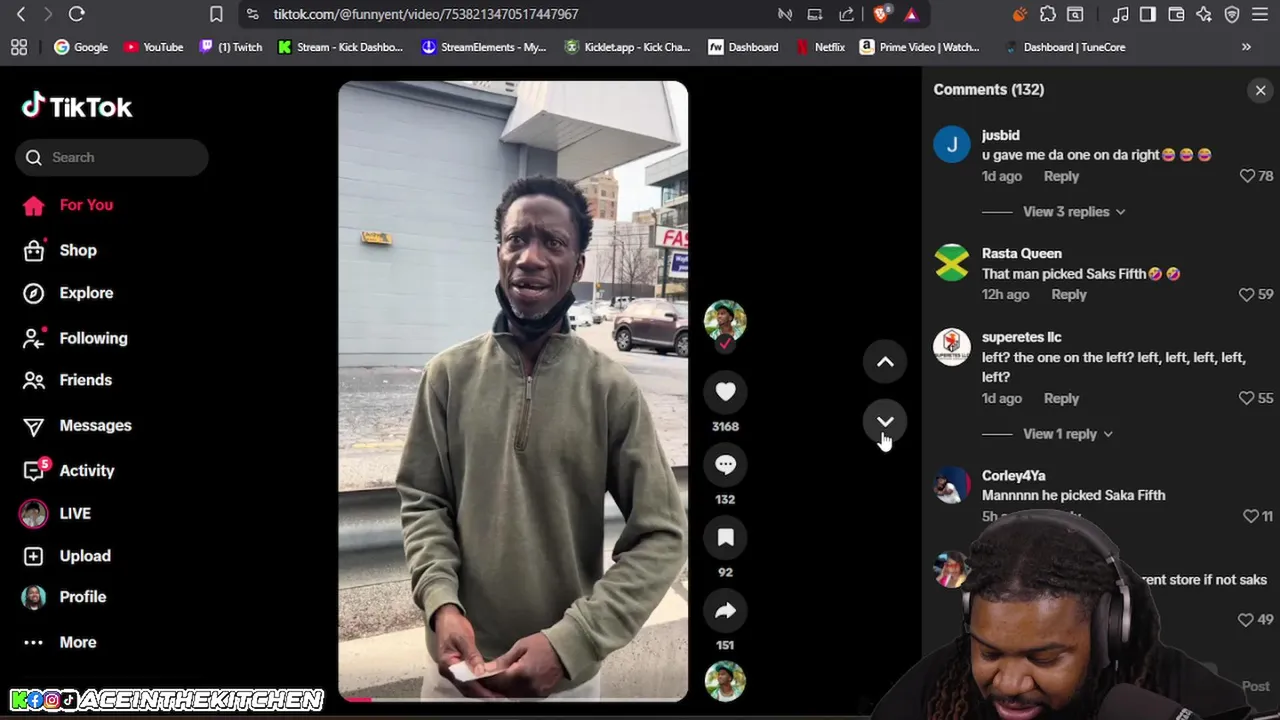Reply to Rasta Queen's comment
The image size is (1280, 720).
click(1069, 295)
